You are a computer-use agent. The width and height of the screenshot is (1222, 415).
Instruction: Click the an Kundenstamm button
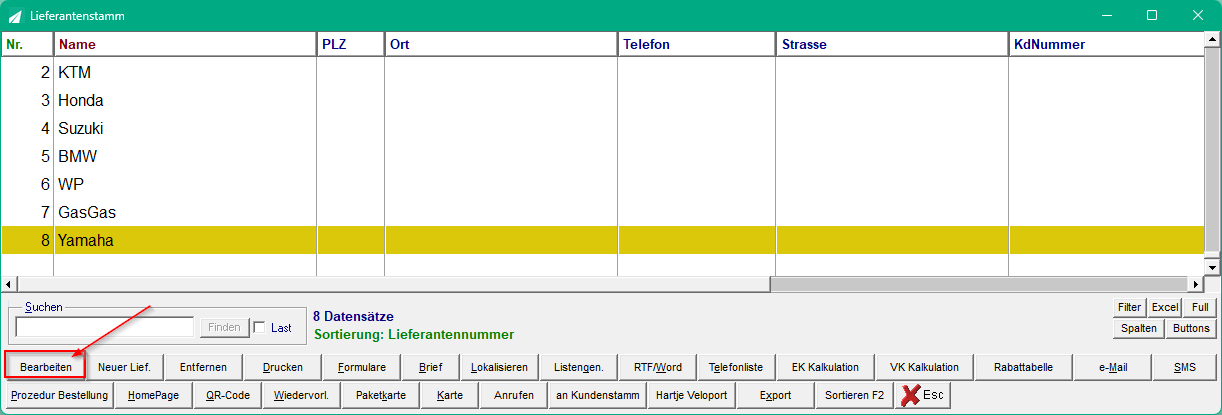(597, 395)
